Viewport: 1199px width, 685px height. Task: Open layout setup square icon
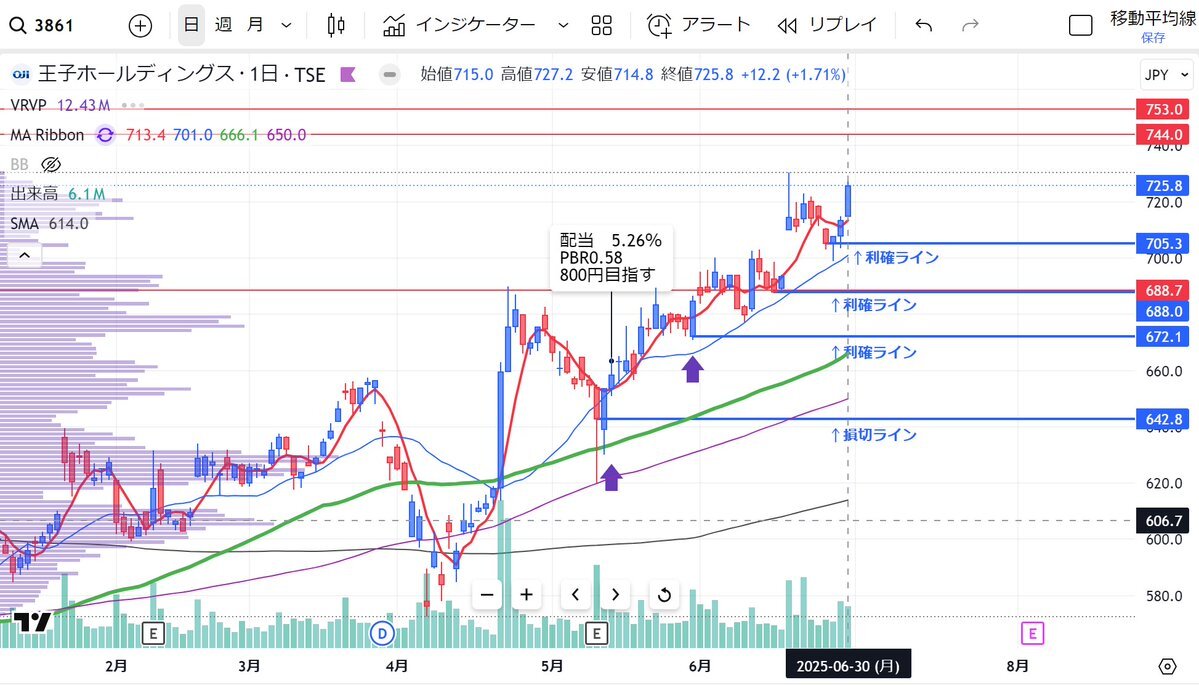[1080, 25]
